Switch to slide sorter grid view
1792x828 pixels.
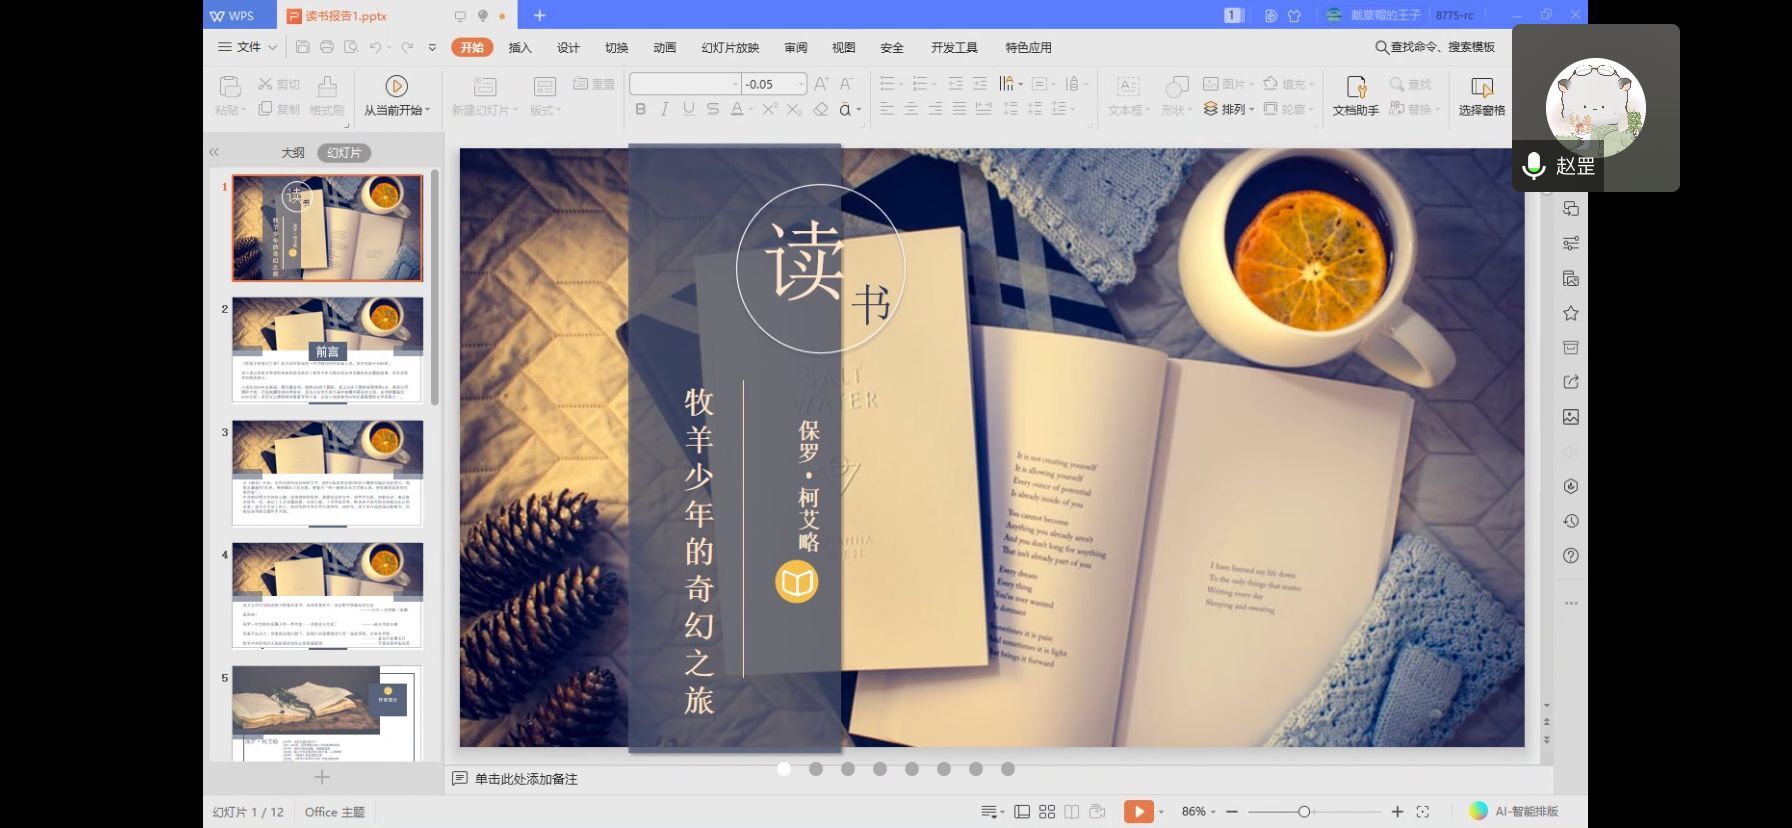(x=1047, y=812)
